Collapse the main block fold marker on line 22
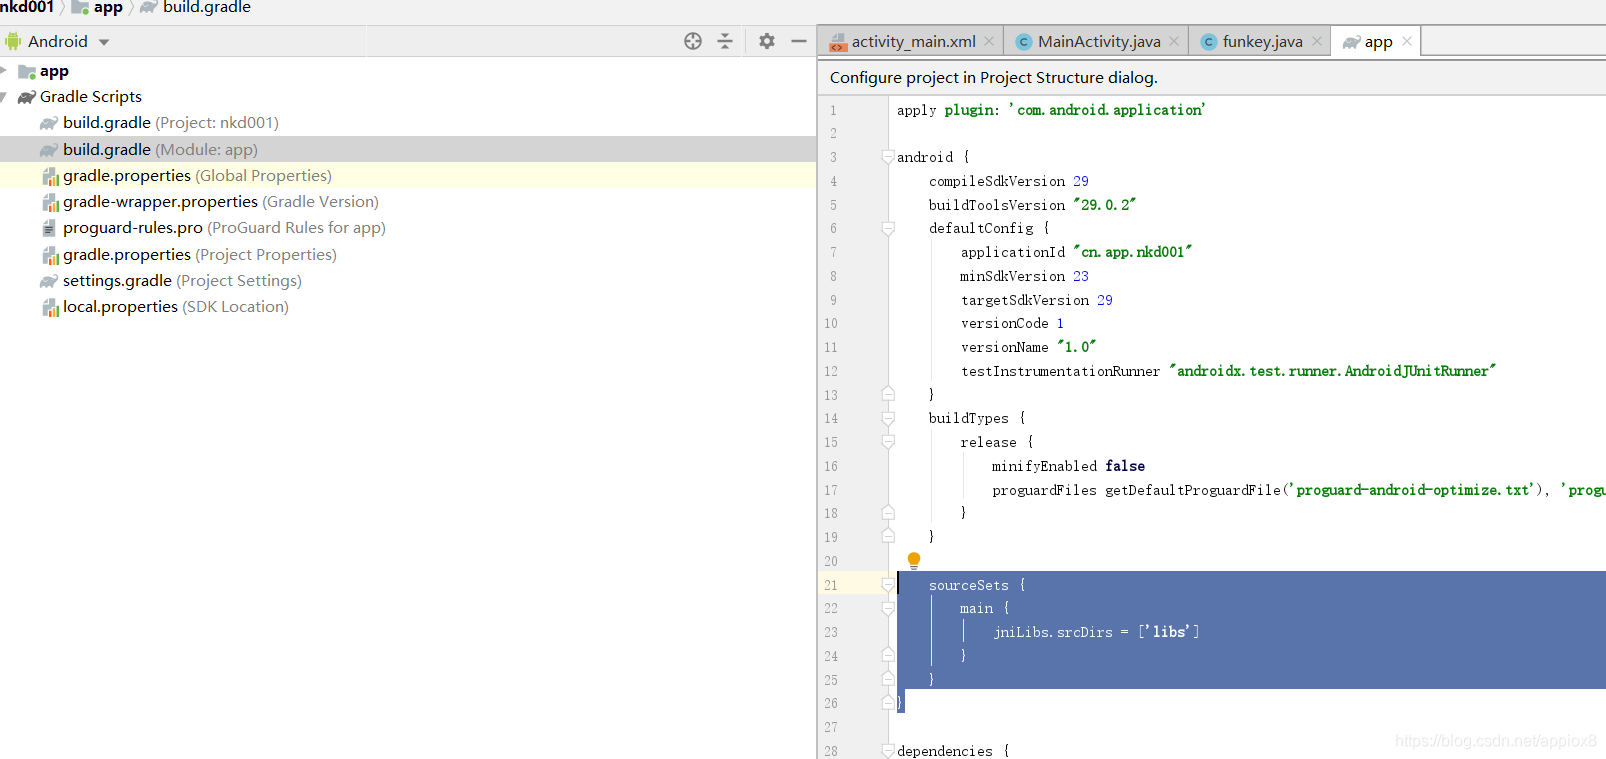 pyautogui.click(x=888, y=608)
